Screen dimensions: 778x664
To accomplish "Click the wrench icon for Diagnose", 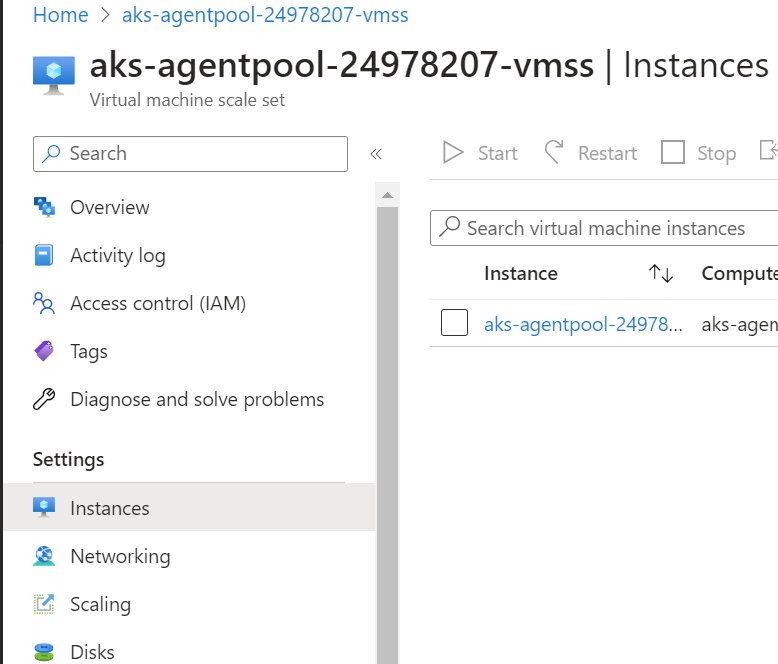I will point(44,399).
